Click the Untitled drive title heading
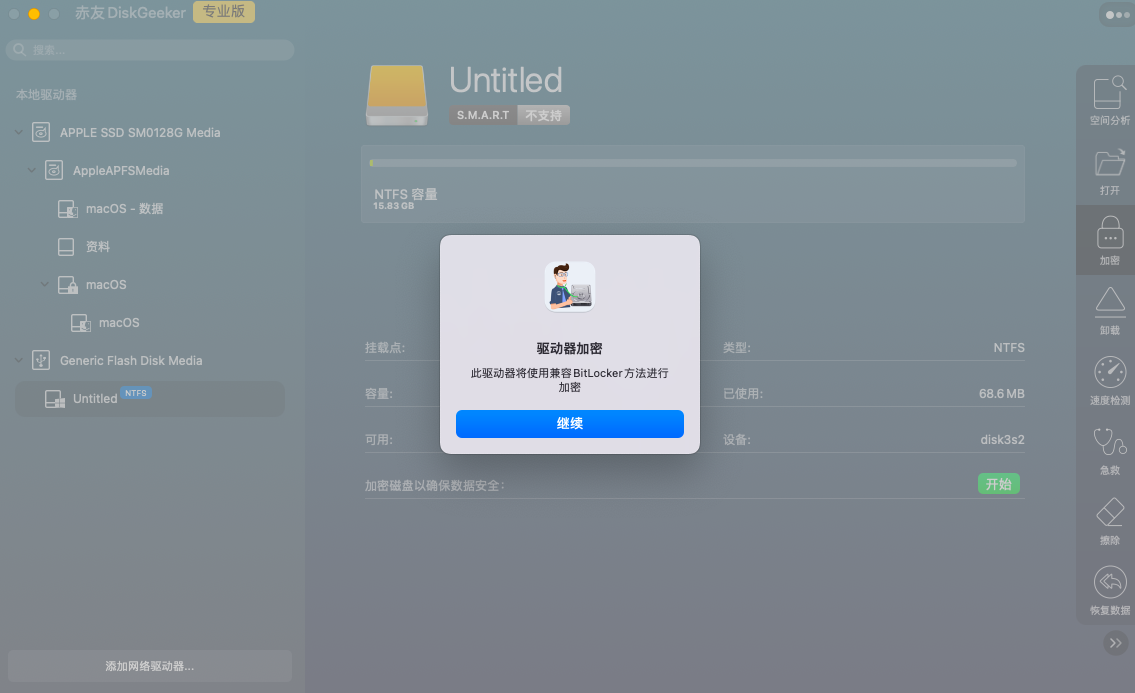The width and height of the screenshot is (1135, 693). (x=505, y=80)
